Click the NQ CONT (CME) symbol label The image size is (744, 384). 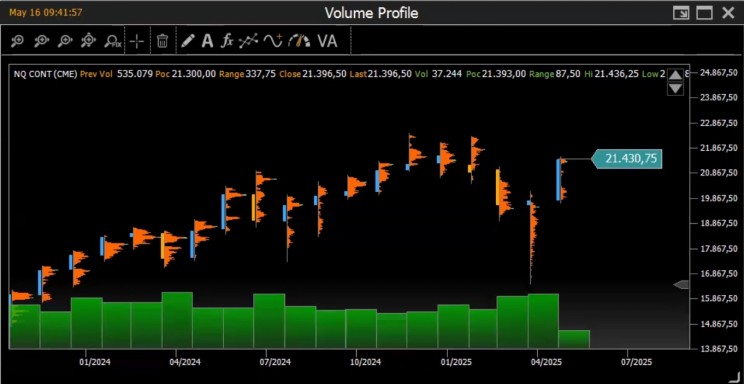45,74
